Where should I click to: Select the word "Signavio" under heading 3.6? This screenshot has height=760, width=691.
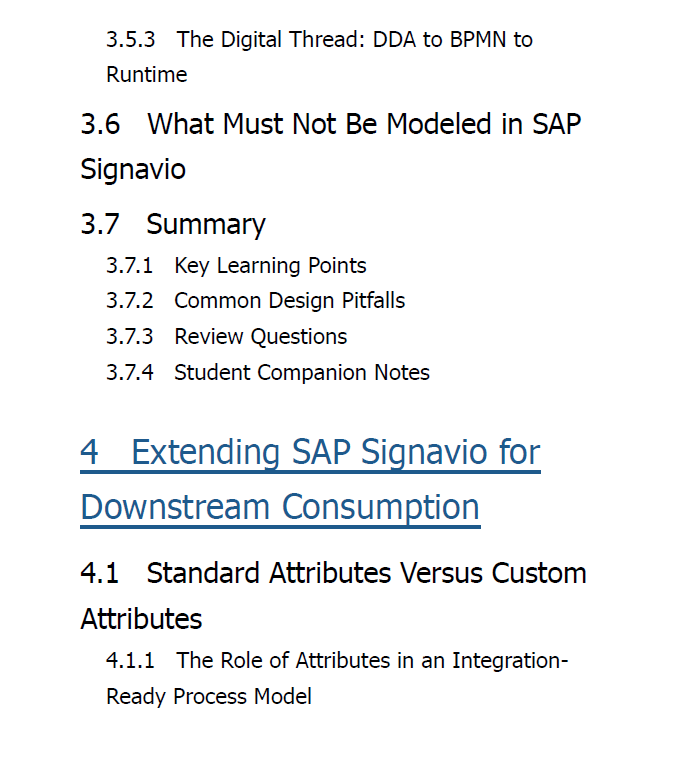point(133,170)
